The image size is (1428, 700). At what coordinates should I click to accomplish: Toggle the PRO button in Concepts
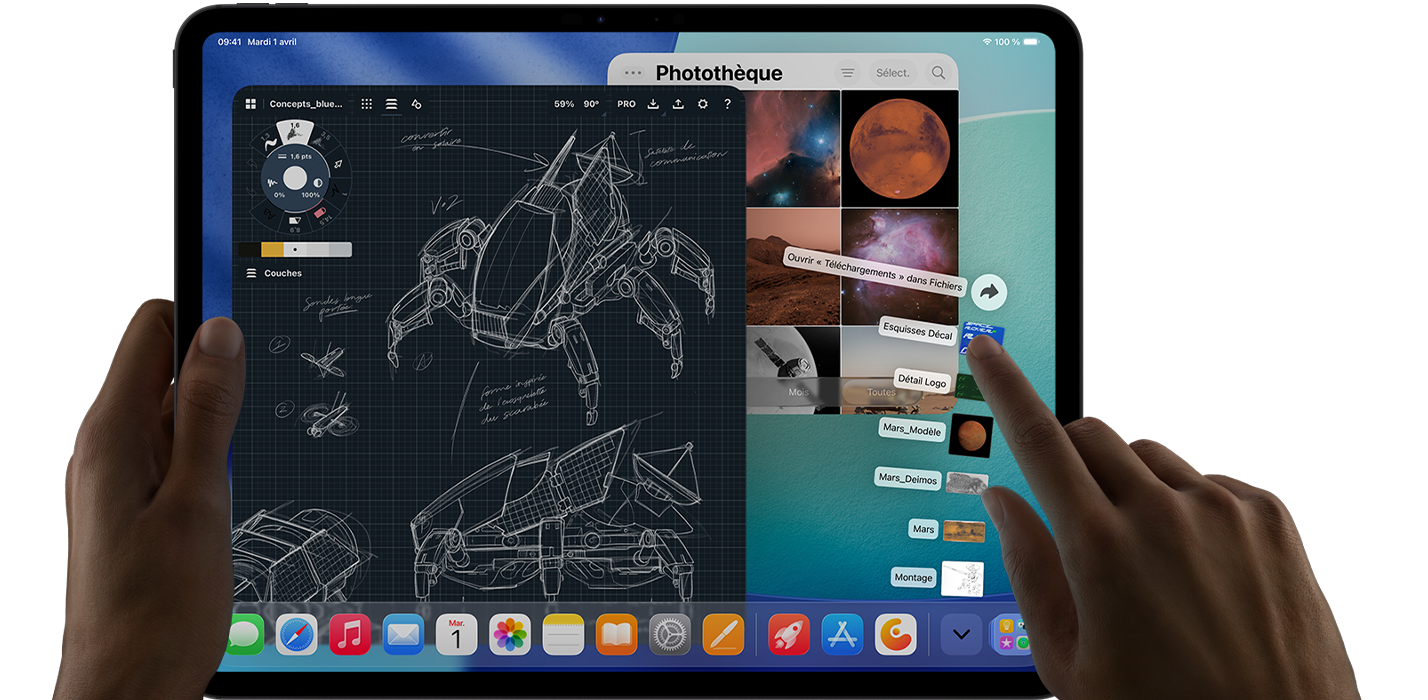click(x=626, y=104)
